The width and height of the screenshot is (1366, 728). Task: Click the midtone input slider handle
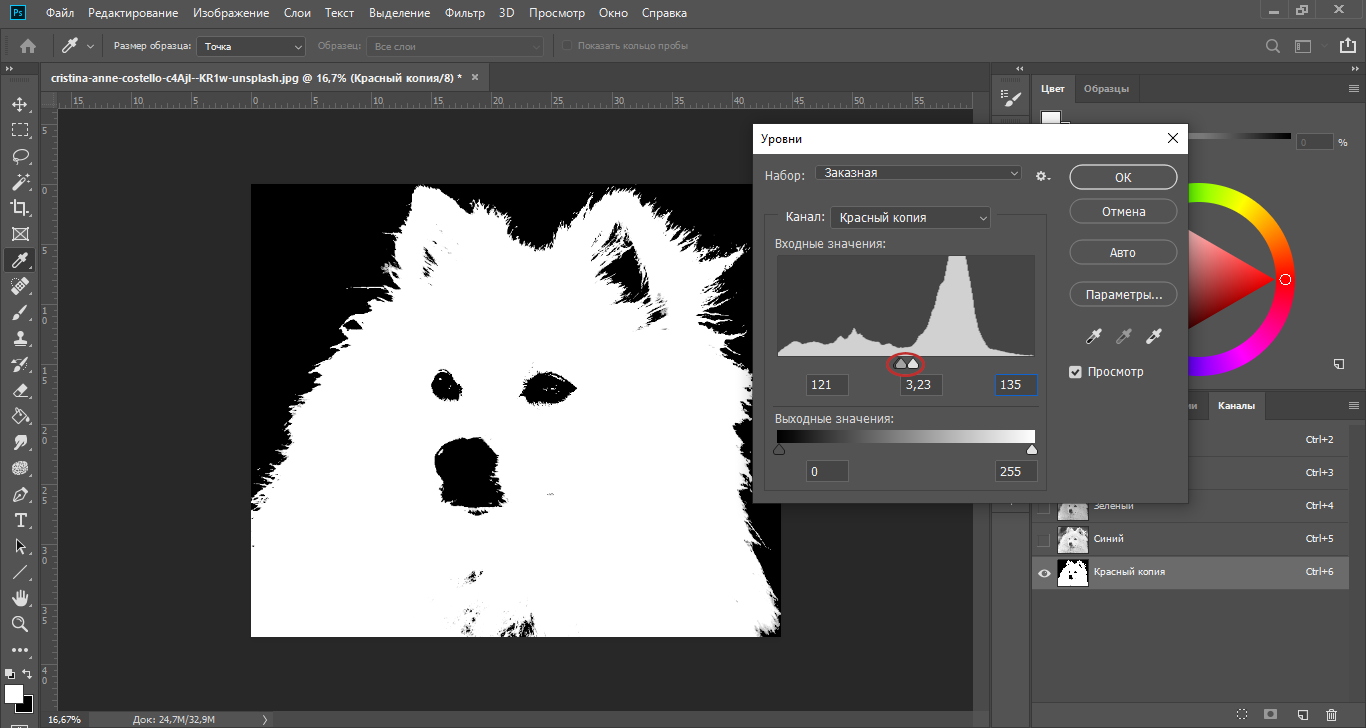click(901, 364)
